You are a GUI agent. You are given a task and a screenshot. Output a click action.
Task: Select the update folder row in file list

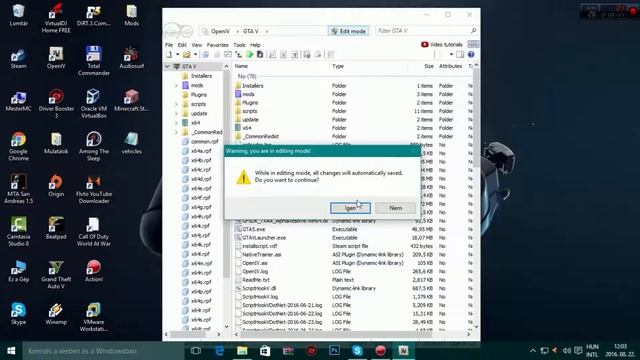click(x=353, y=120)
